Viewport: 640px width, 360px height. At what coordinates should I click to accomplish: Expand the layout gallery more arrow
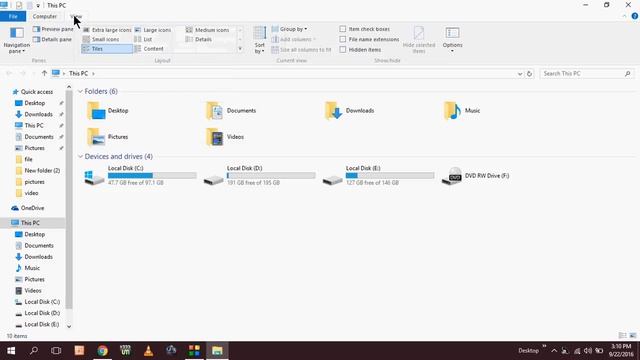[x=240, y=49]
